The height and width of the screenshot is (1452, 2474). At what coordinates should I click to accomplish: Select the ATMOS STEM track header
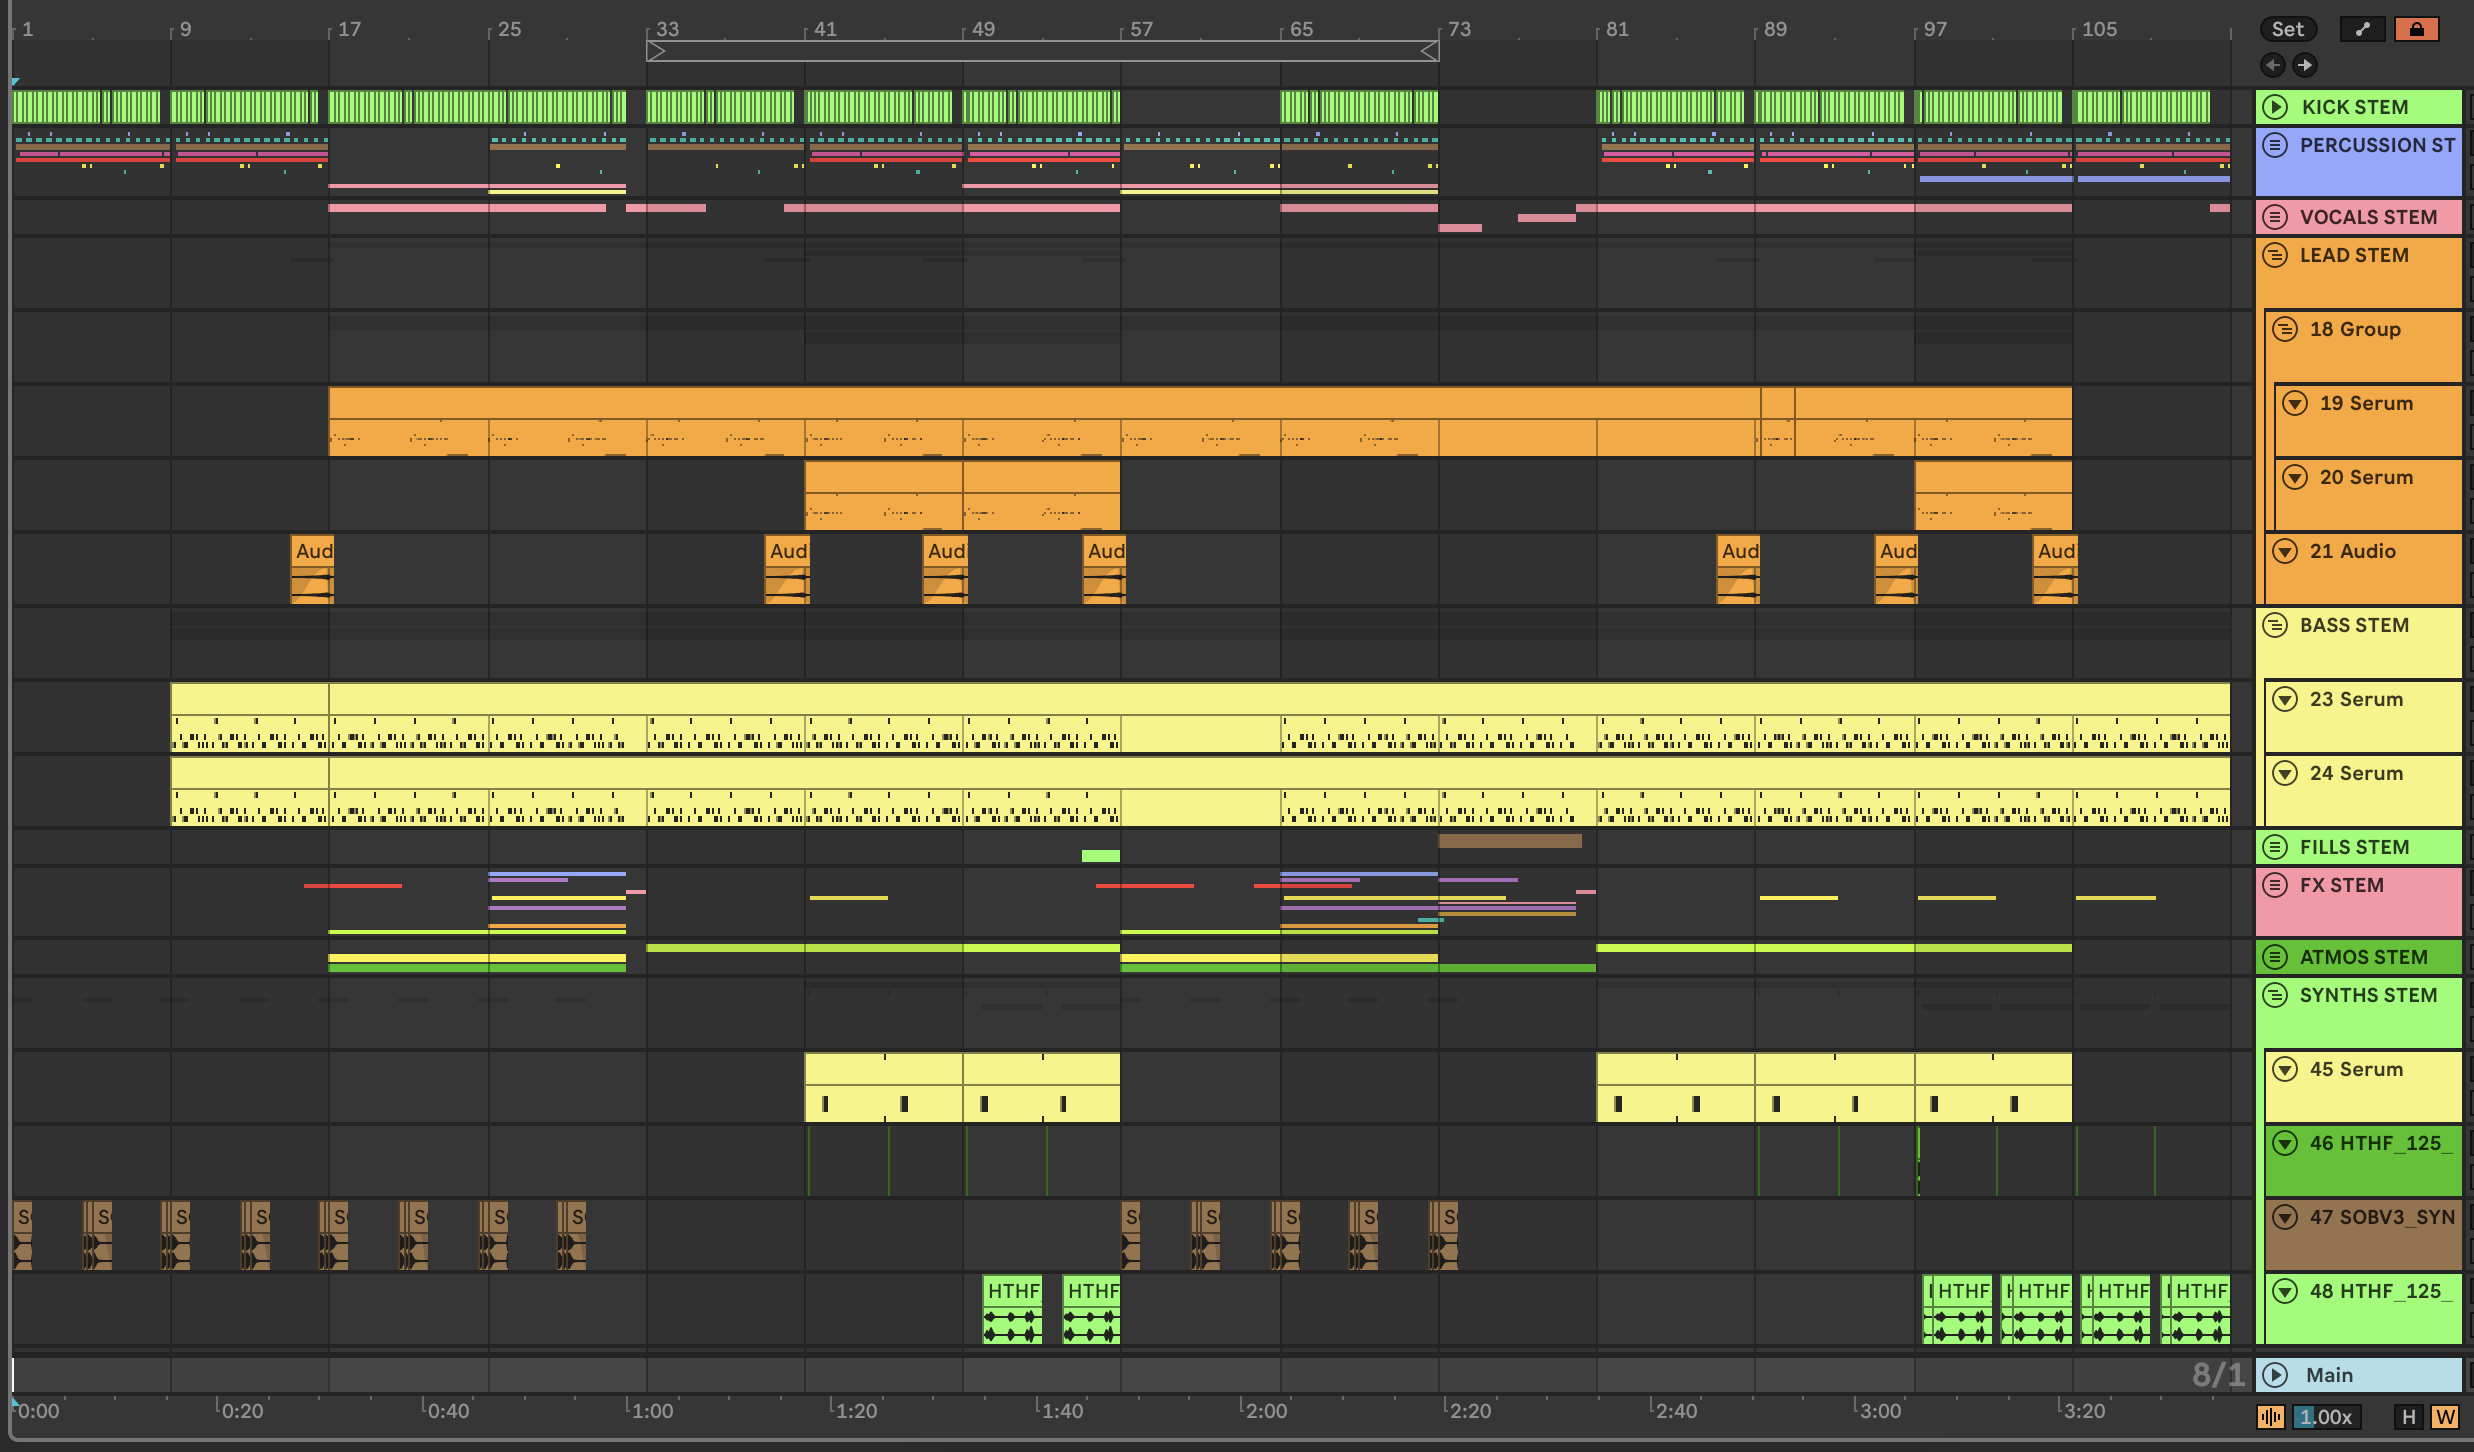pyautogui.click(x=2359, y=957)
